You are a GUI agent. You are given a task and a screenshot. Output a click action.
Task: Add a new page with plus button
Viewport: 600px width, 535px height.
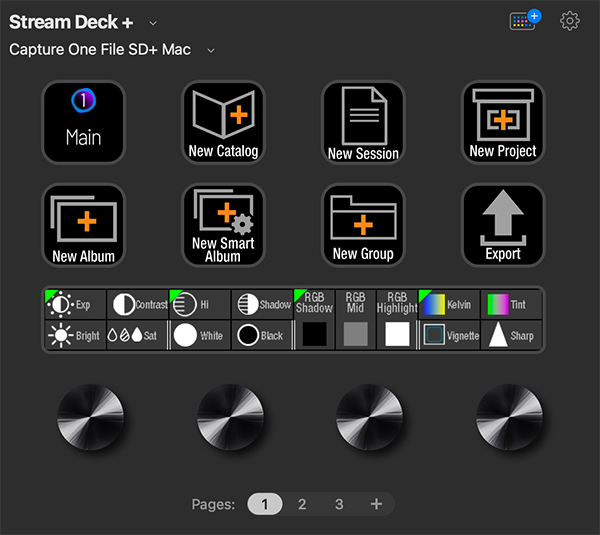376,504
